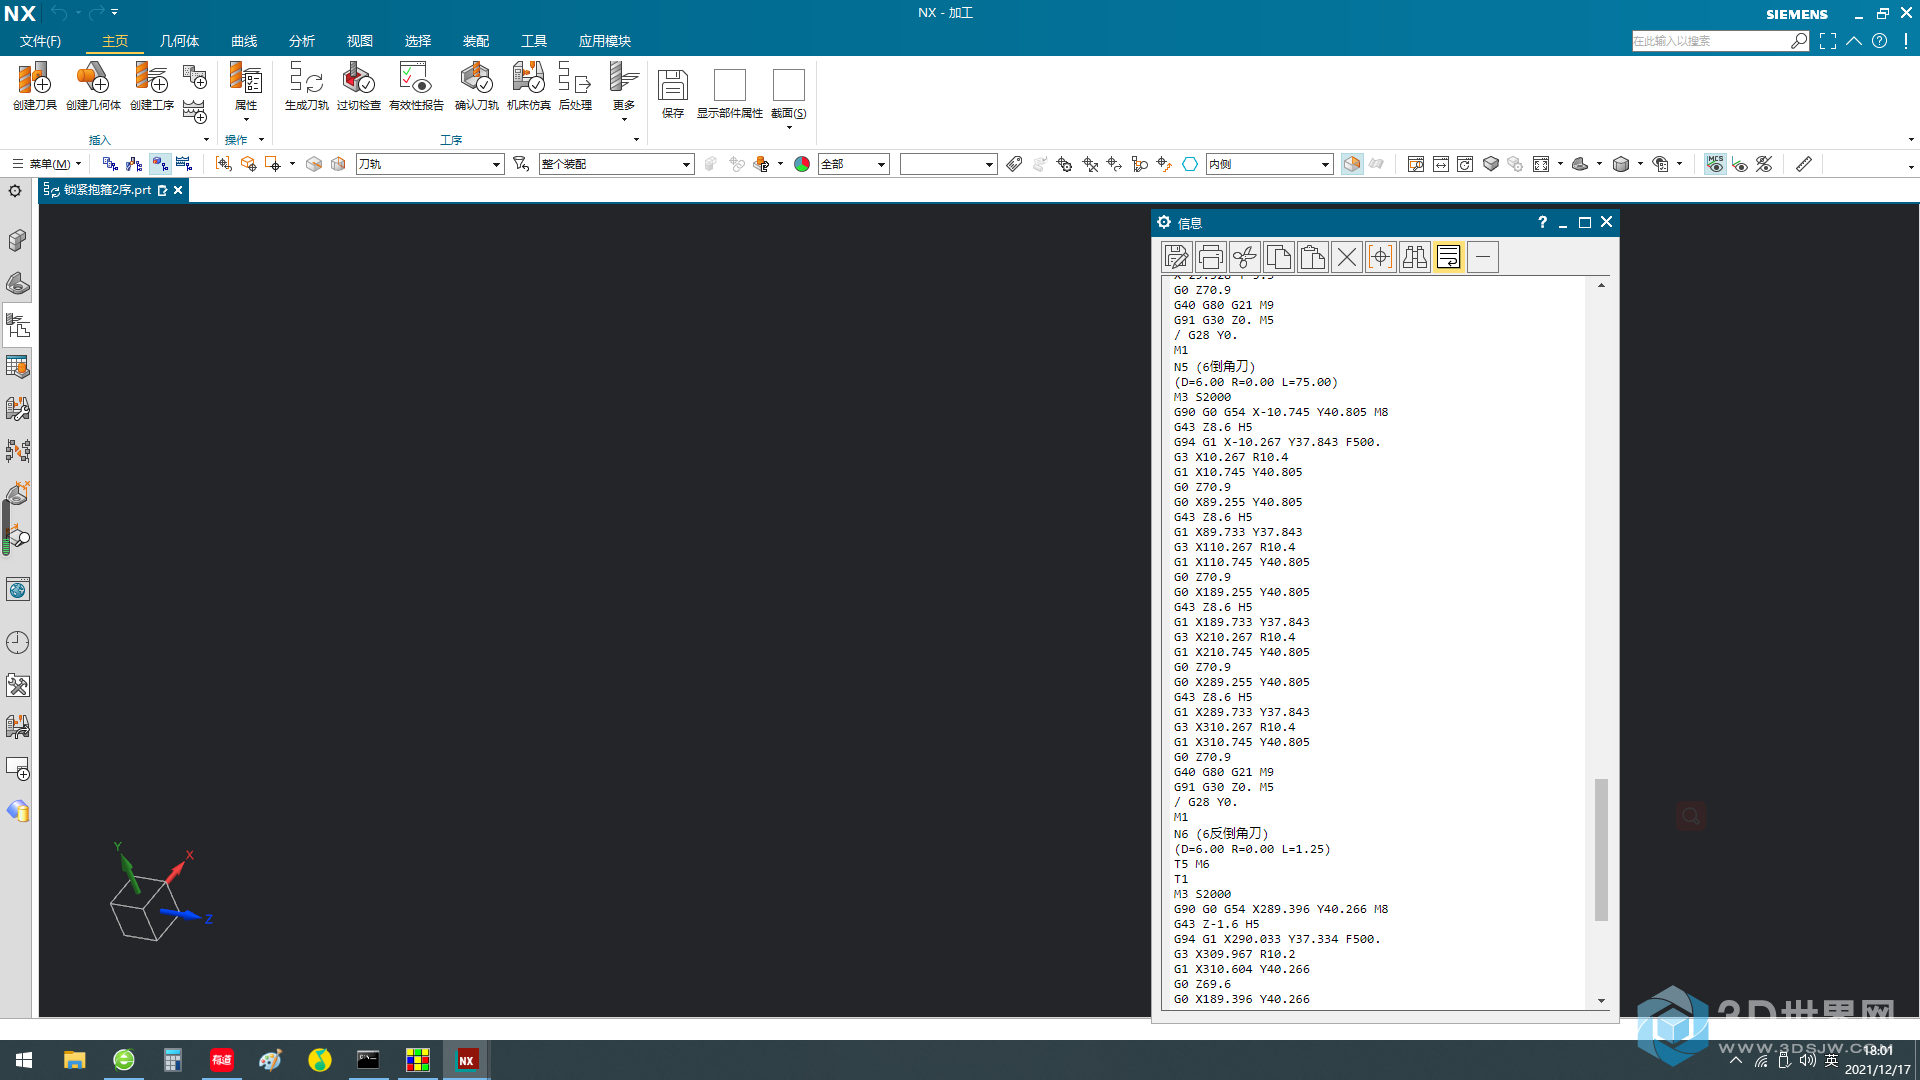Viewport: 1920px width, 1080px height.
Task: Click the NX icon in the taskbar
Action: point(467,1060)
